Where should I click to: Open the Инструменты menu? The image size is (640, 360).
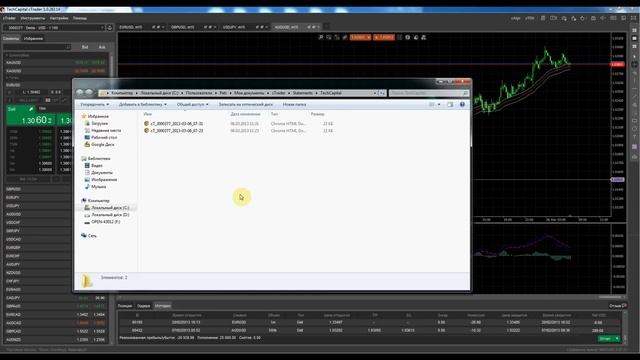pos(33,18)
